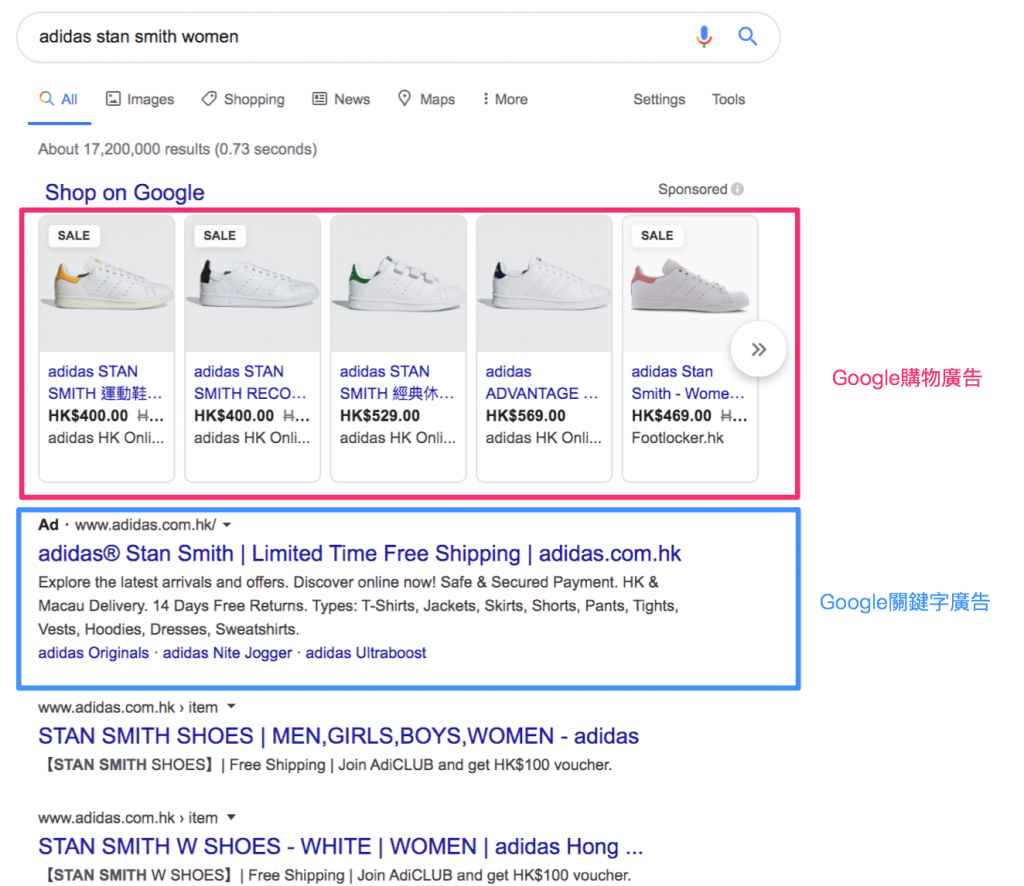Image resolution: width=1024 pixels, height=886 pixels.
Task: Open the adidas Nite Jogger sitelink
Action: (227, 653)
